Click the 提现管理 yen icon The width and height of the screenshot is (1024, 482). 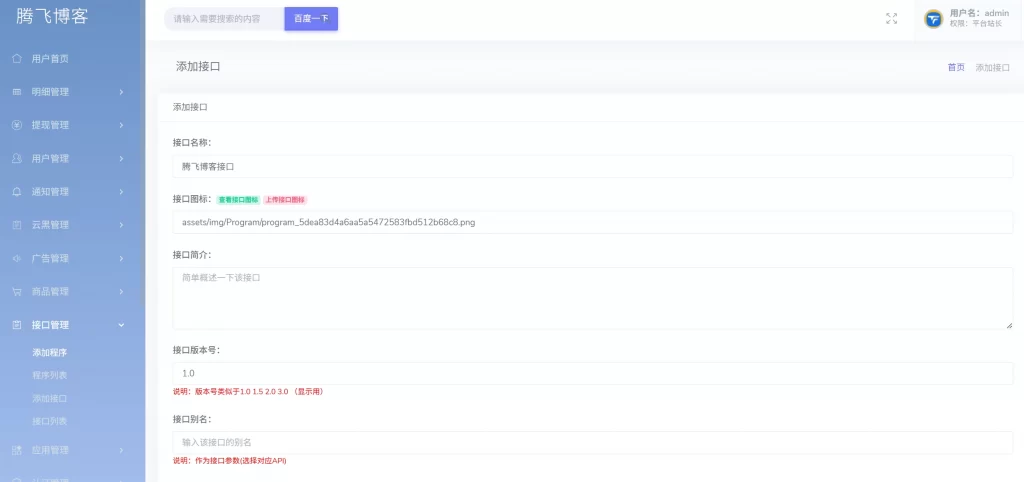[x=17, y=125]
